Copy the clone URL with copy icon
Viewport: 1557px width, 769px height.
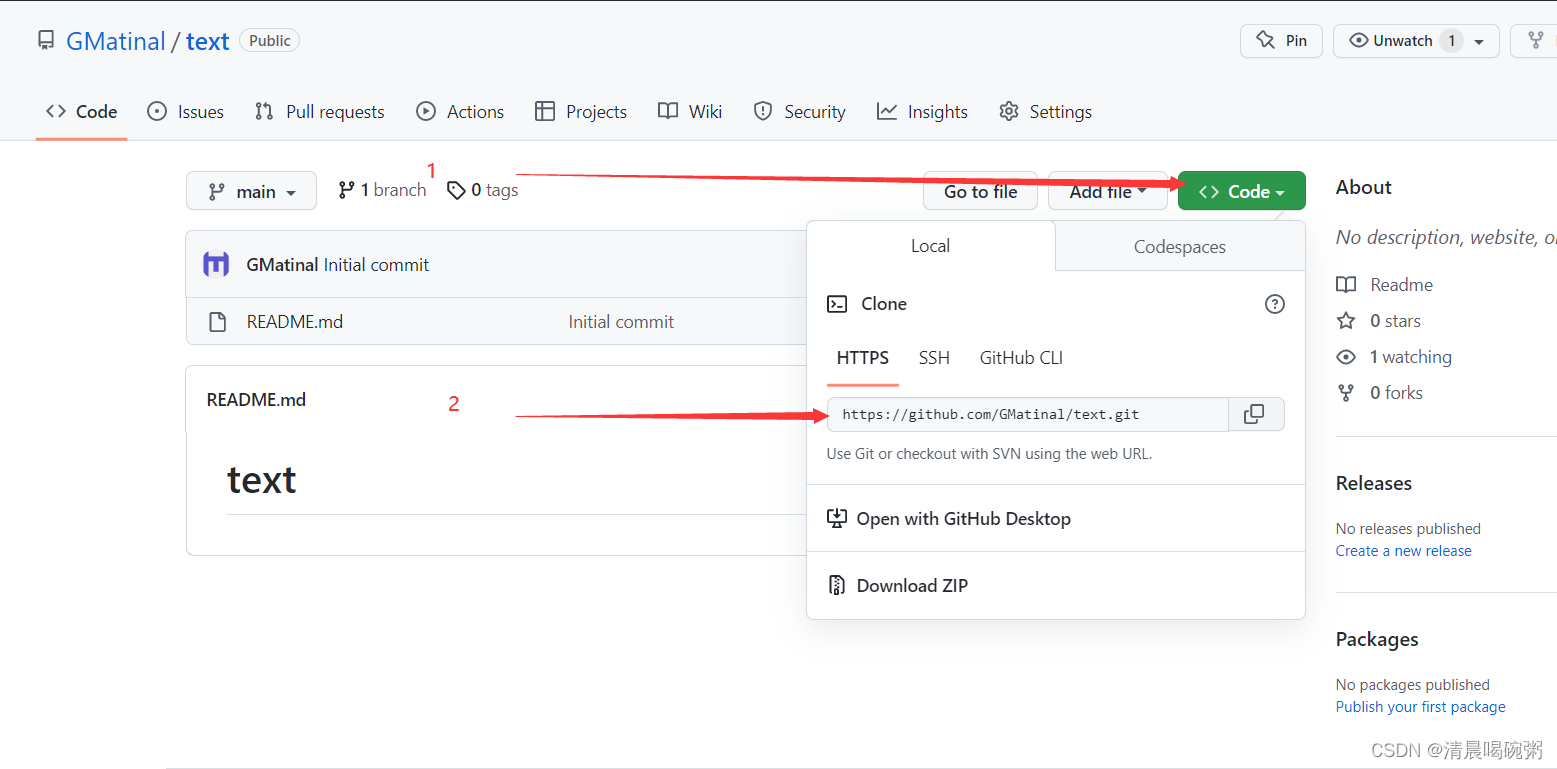click(1256, 414)
